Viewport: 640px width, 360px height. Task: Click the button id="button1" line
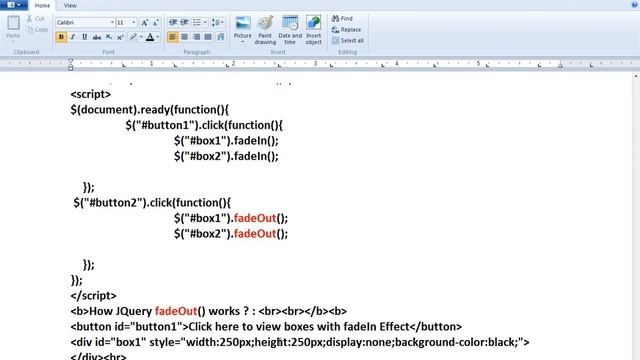266,327
